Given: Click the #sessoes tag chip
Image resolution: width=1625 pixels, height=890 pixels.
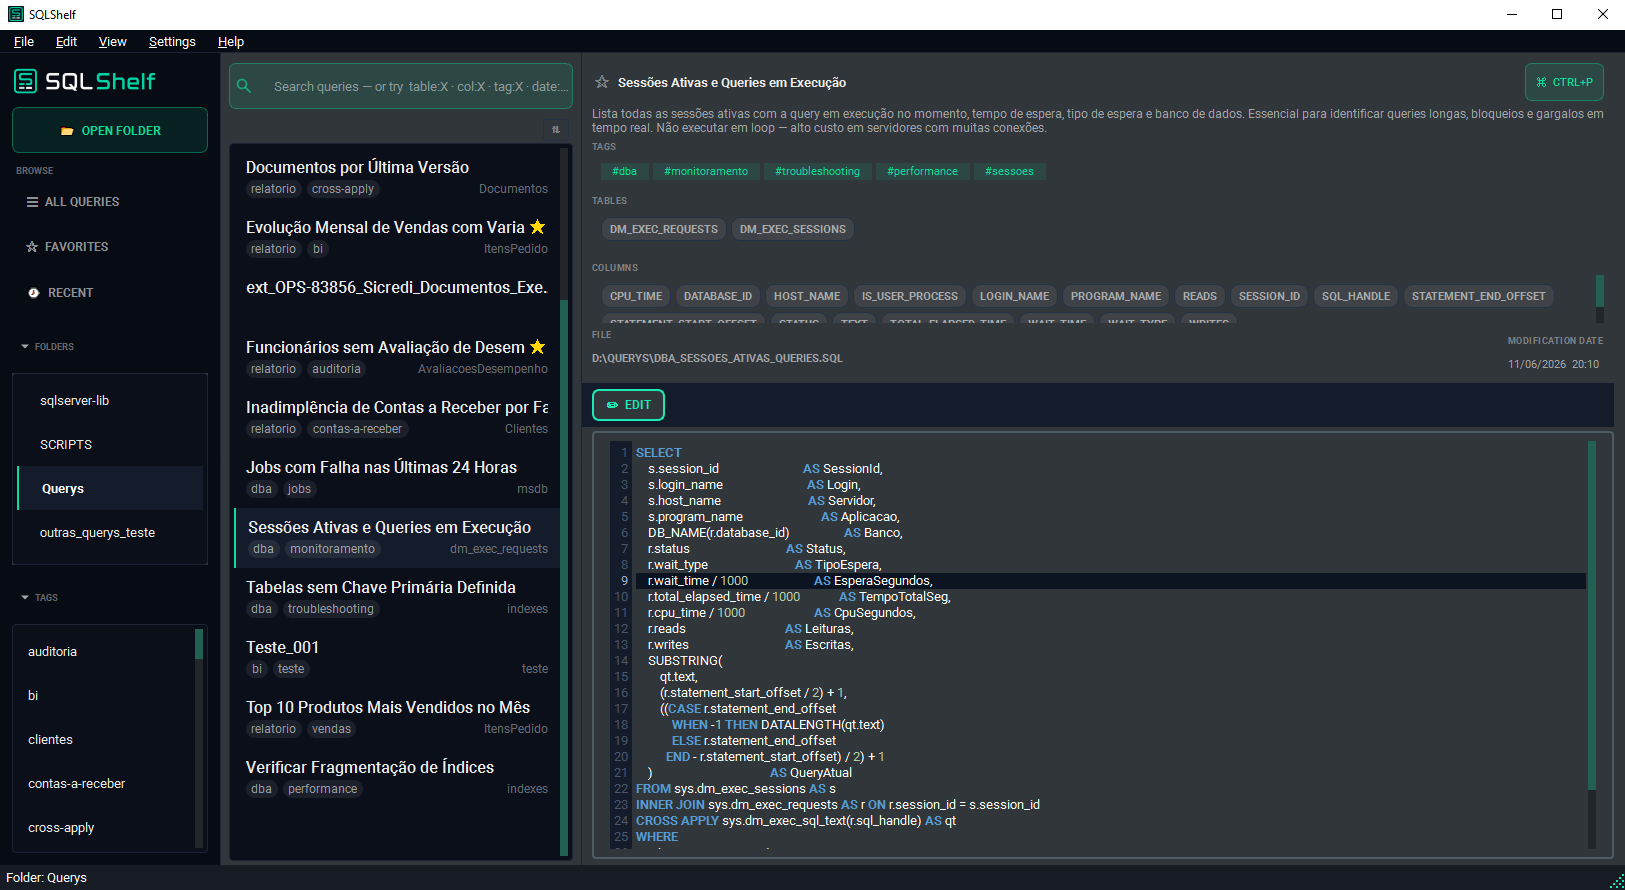Looking at the screenshot, I should (1009, 171).
